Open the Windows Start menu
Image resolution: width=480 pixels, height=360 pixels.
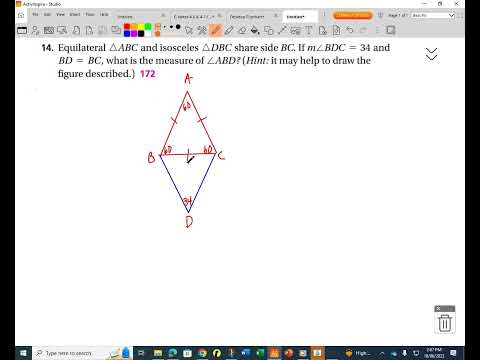tap(23, 353)
